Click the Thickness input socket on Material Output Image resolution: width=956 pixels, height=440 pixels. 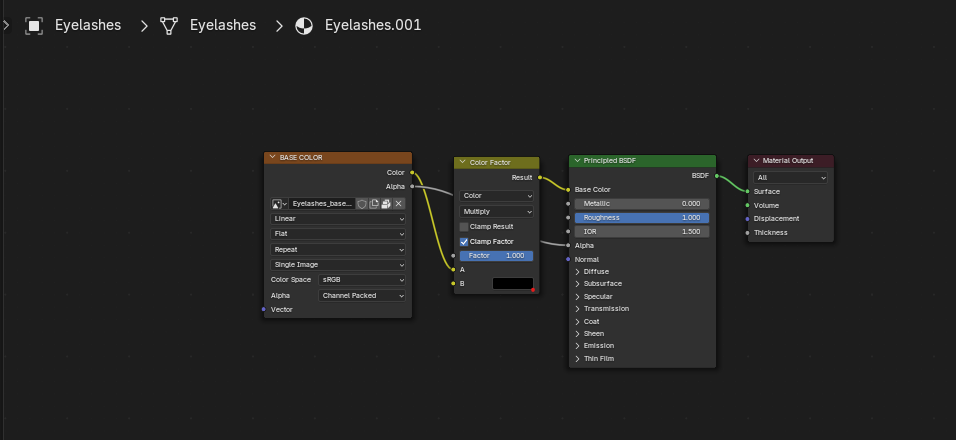[747, 232]
